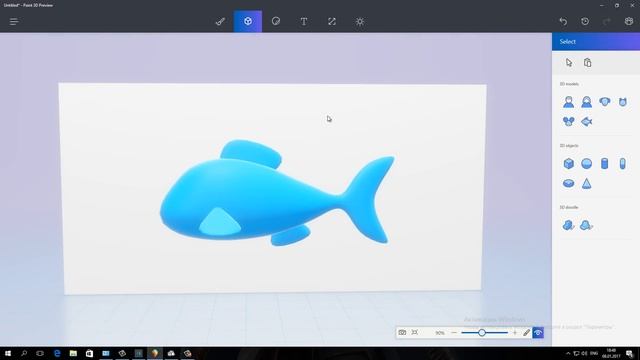Undo the last action
Viewport: 640px width, 360px height.
click(563, 22)
